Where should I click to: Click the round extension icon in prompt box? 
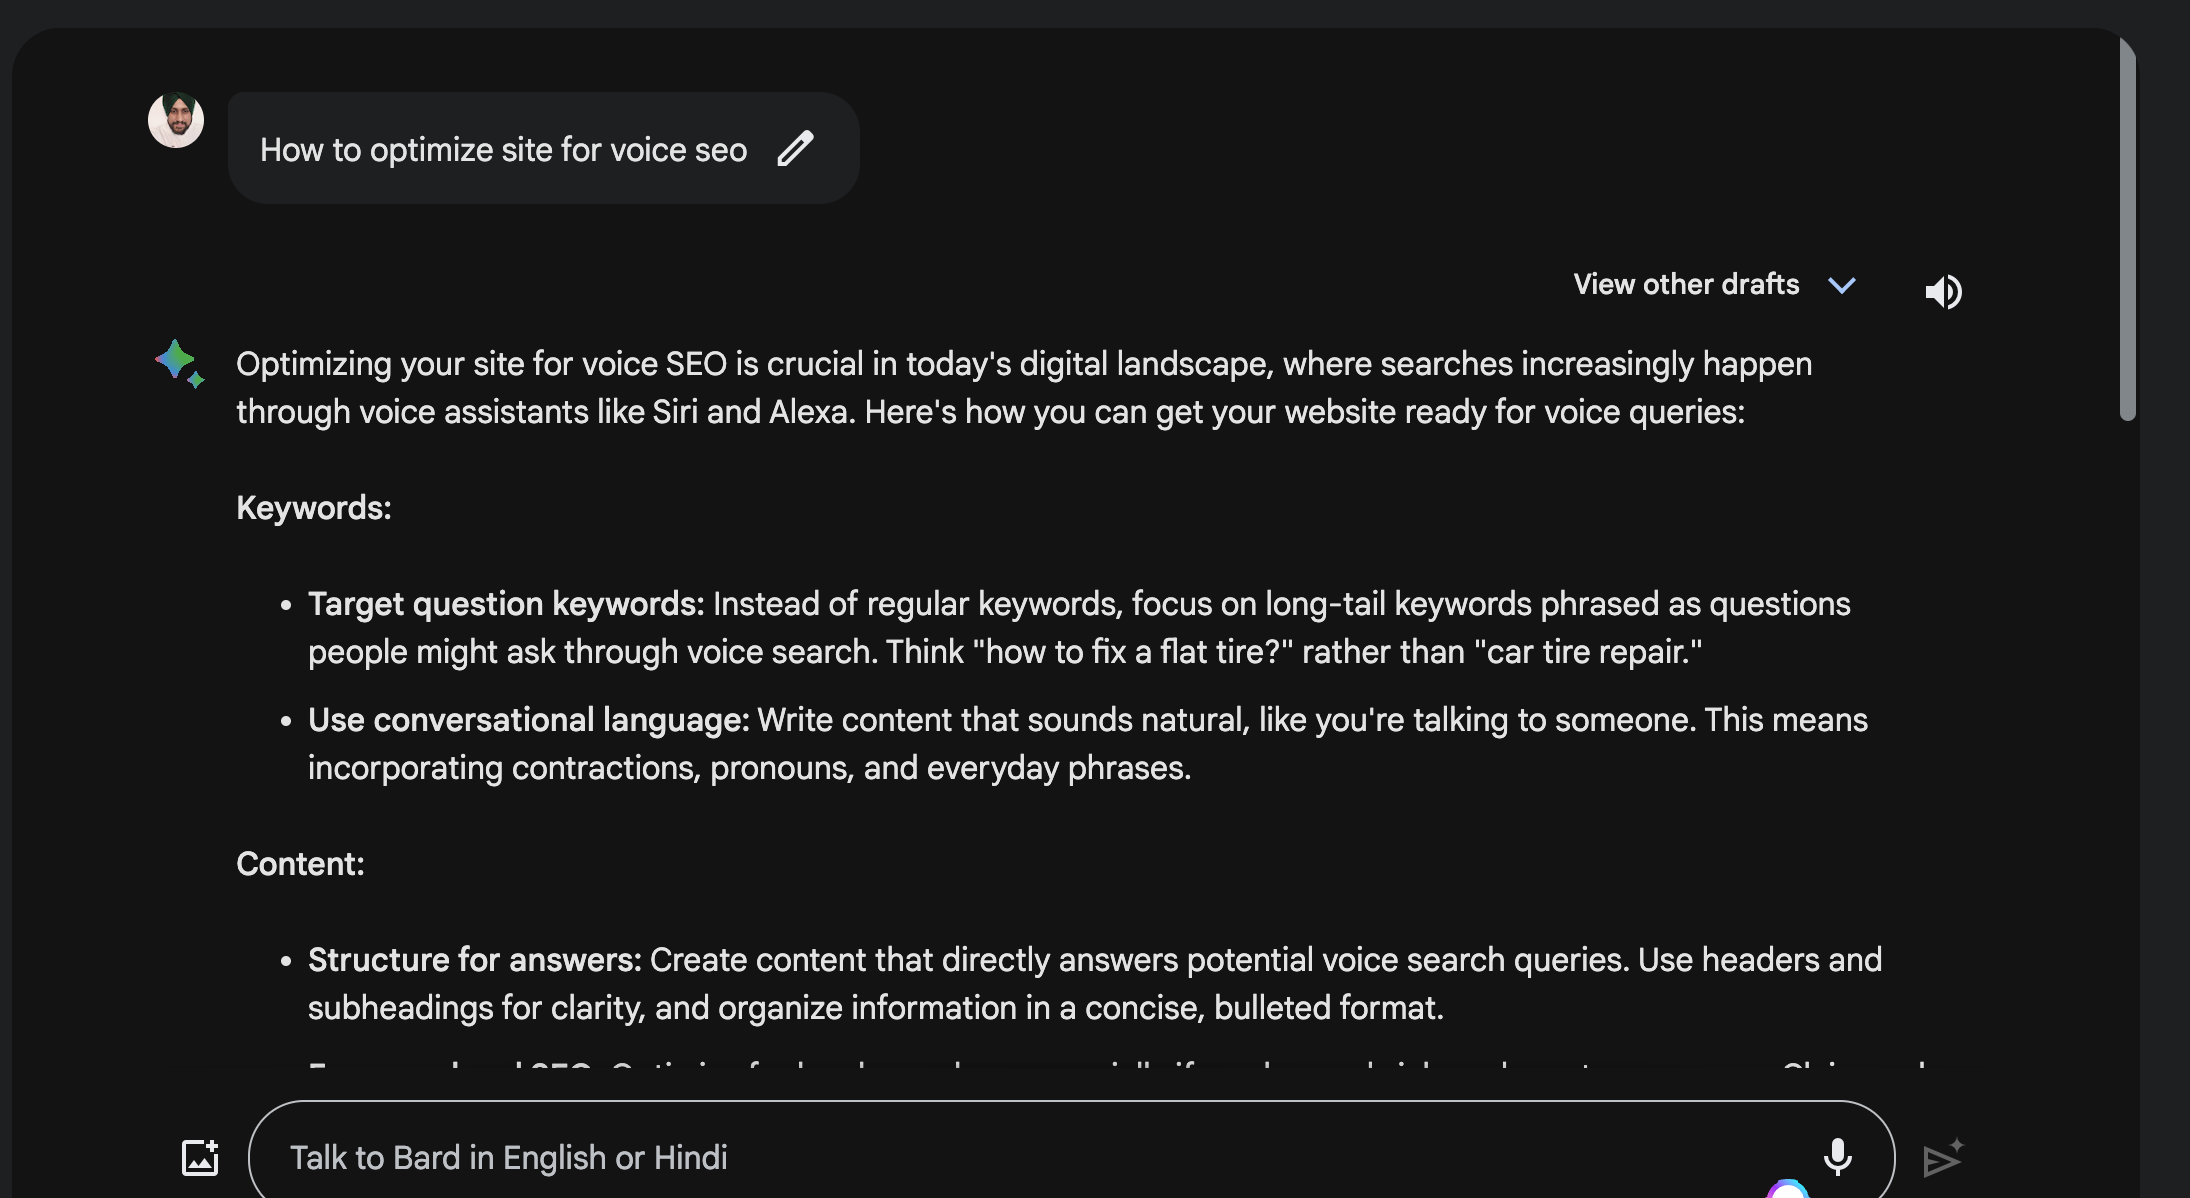point(1787,1189)
